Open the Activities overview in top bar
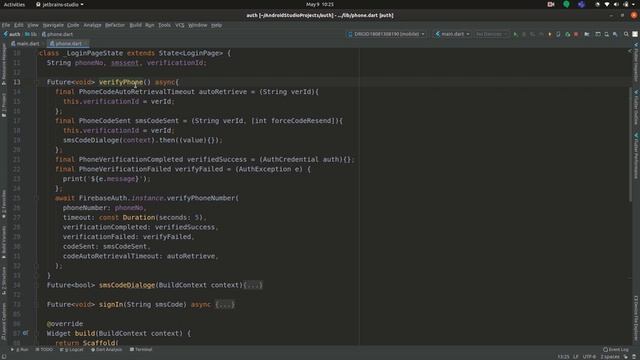Image resolution: width=640 pixels, height=360 pixels. click(14, 4)
